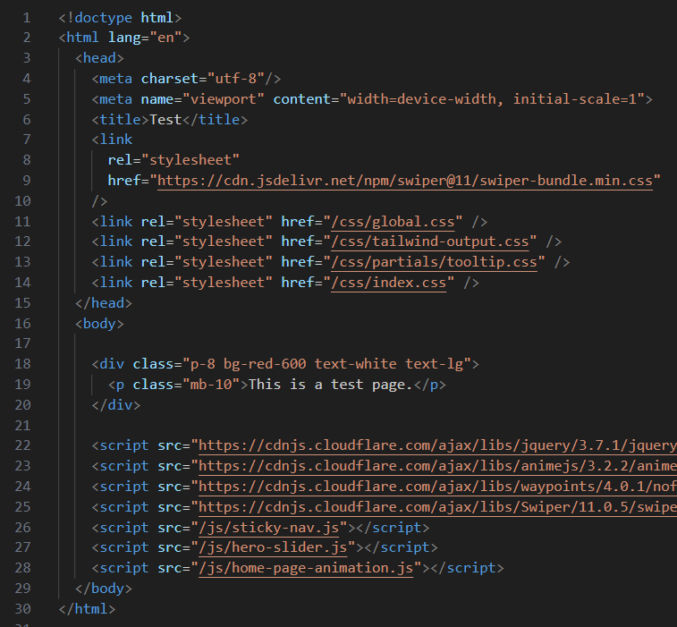Place cursor in 'This is a test page.' text
The height and width of the screenshot is (627, 677).
[331, 384]
